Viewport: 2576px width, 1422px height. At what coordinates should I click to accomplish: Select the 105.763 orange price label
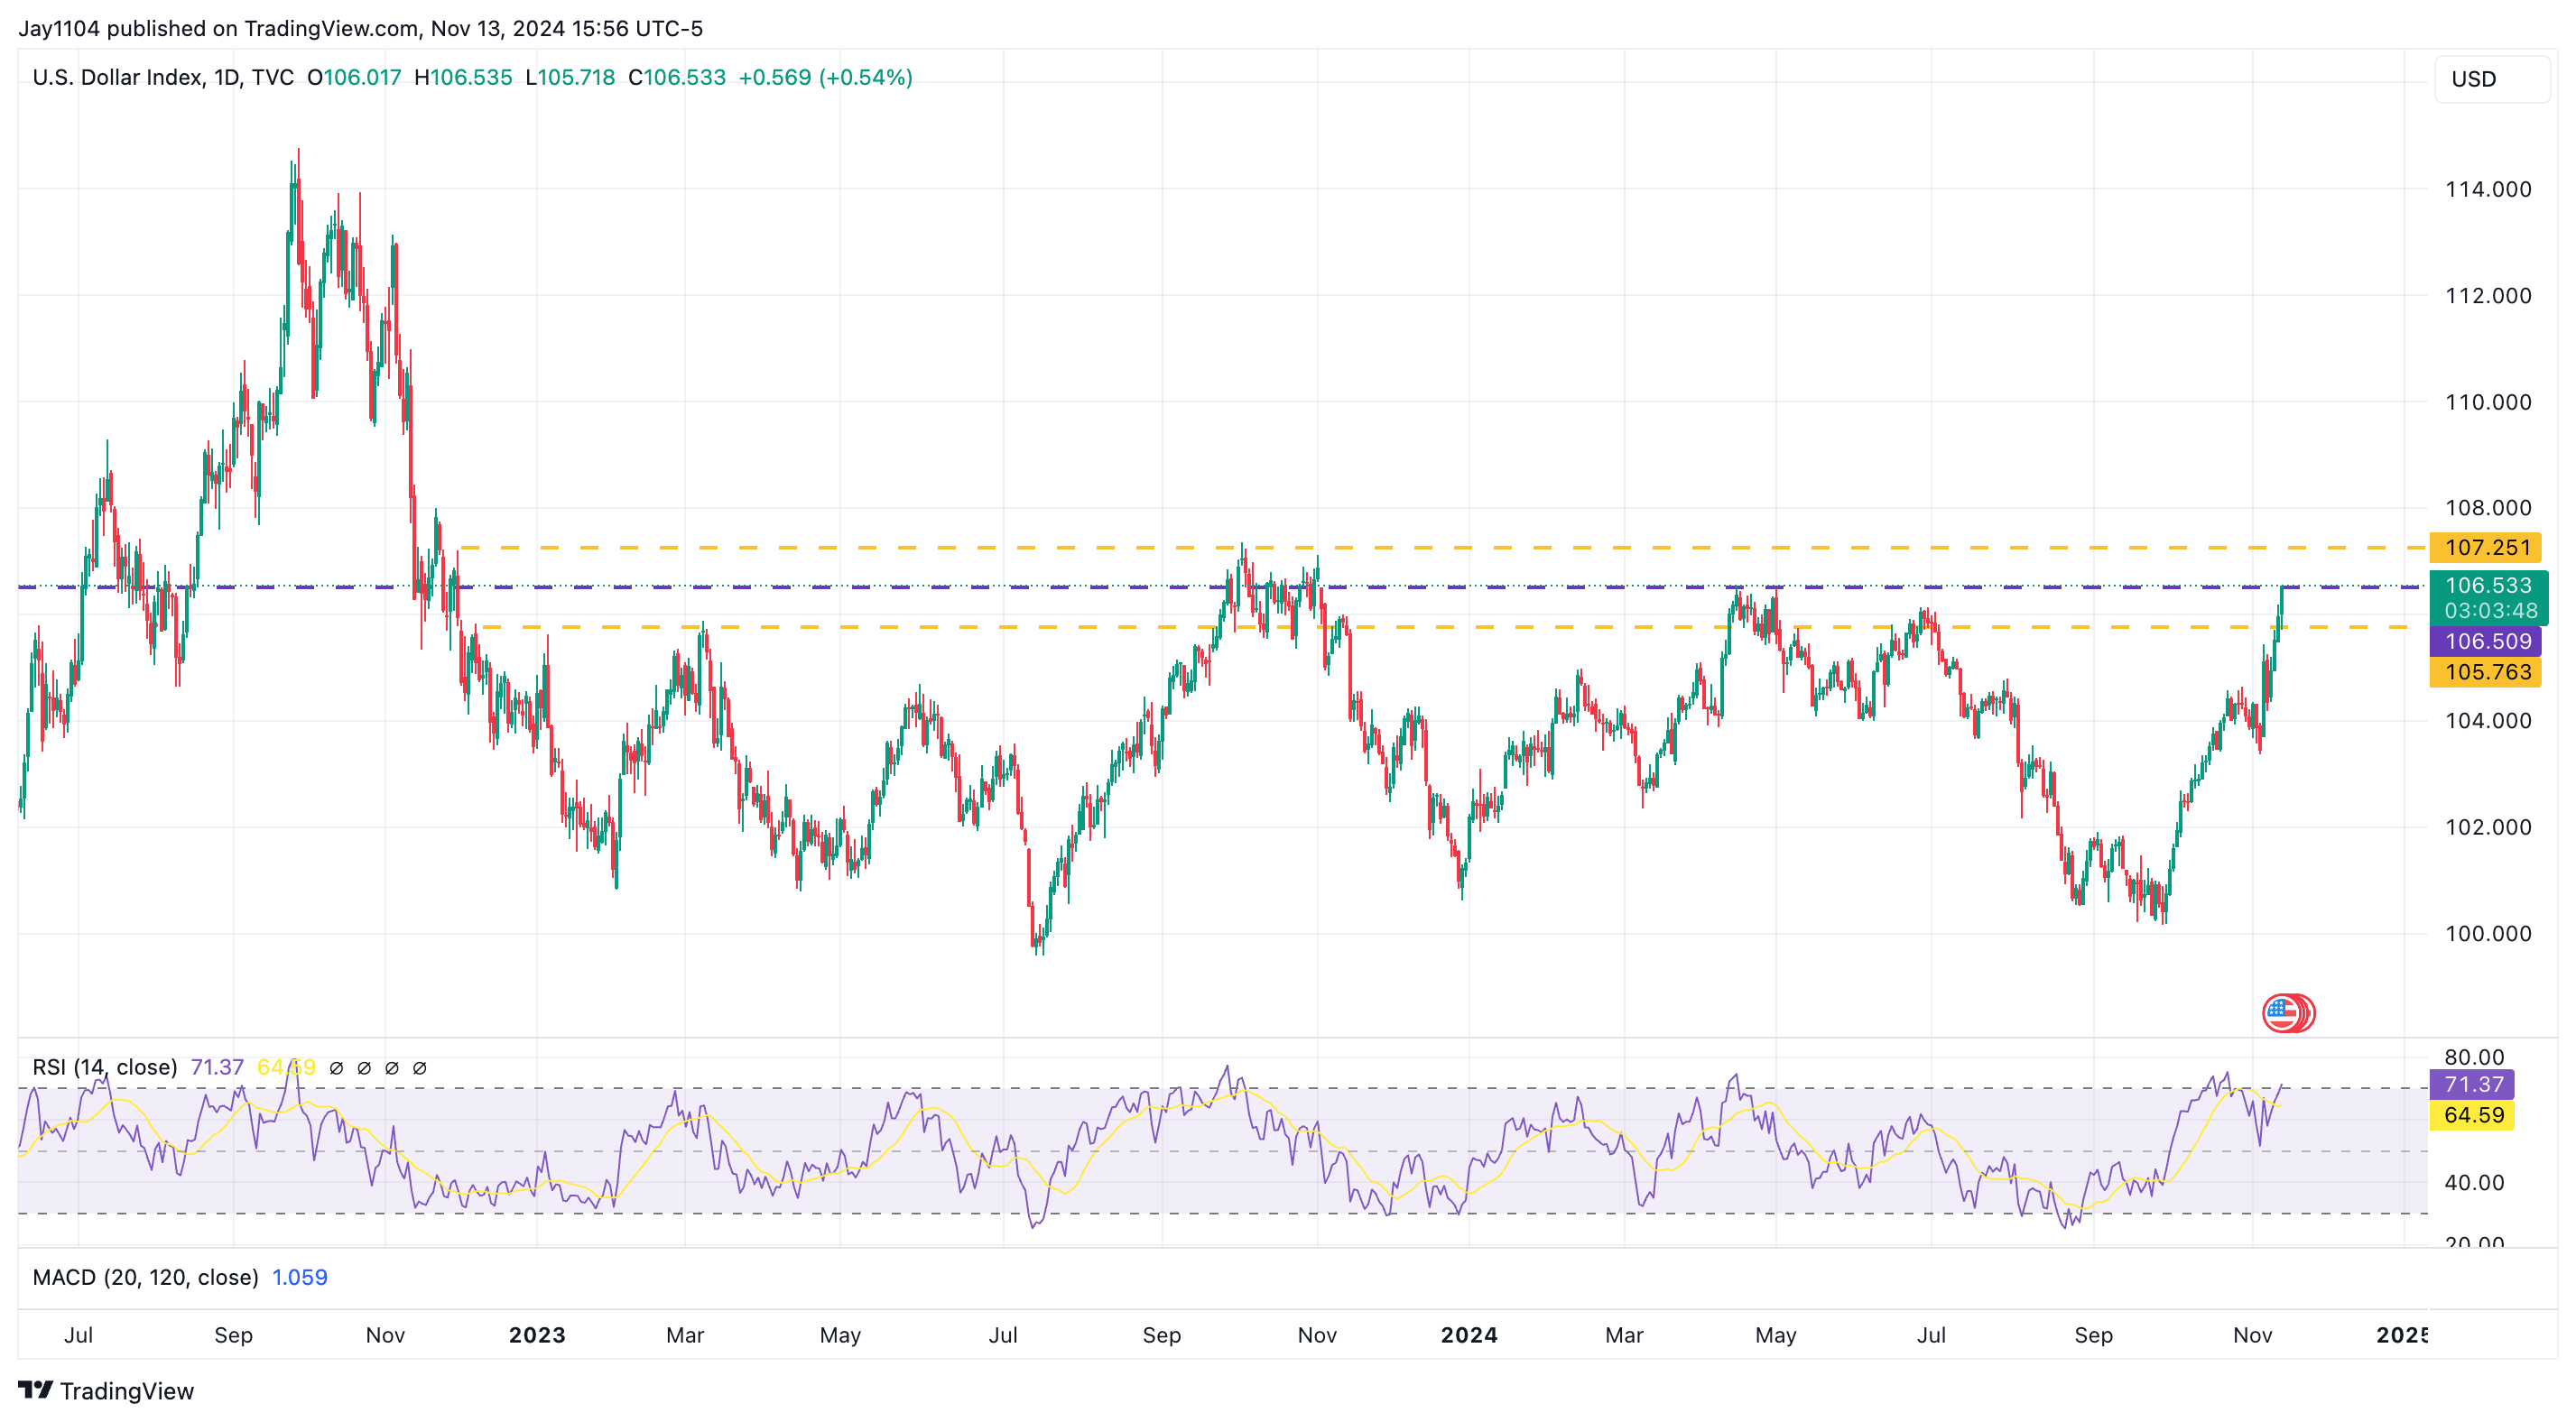(x=2485, y=672)
